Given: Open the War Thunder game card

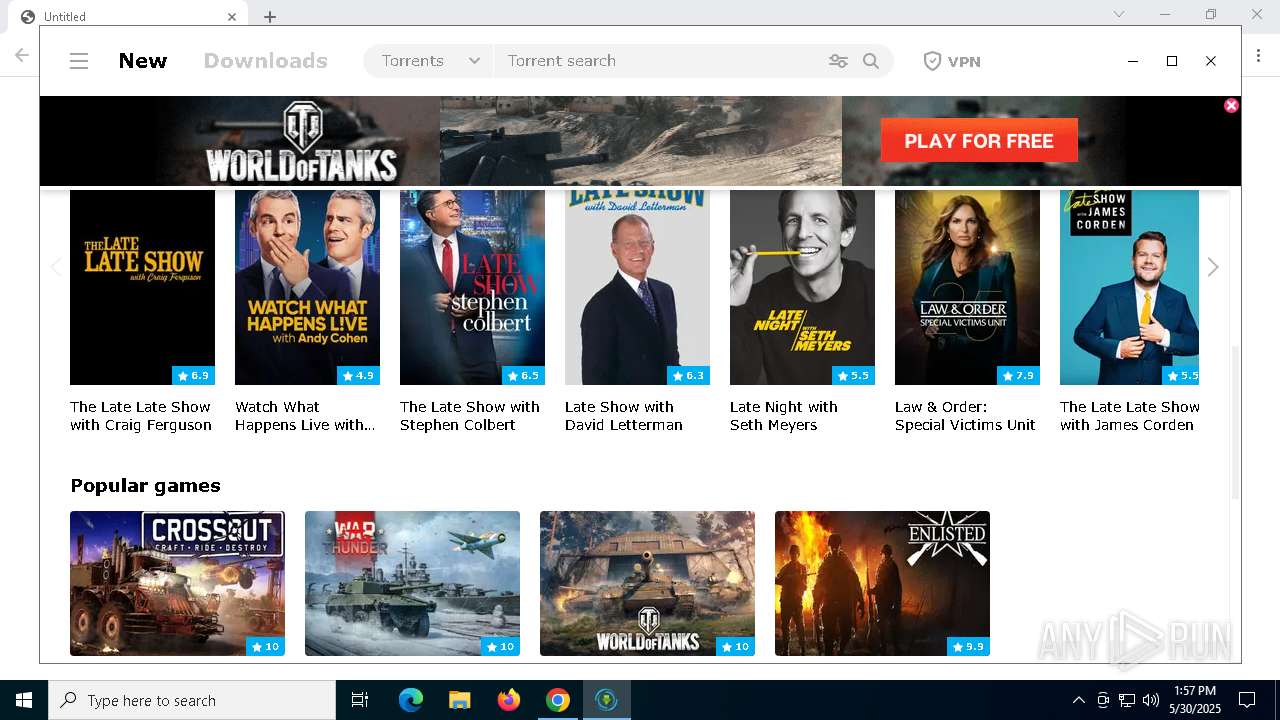Looking at the screenshot, I should coord(412,583).
